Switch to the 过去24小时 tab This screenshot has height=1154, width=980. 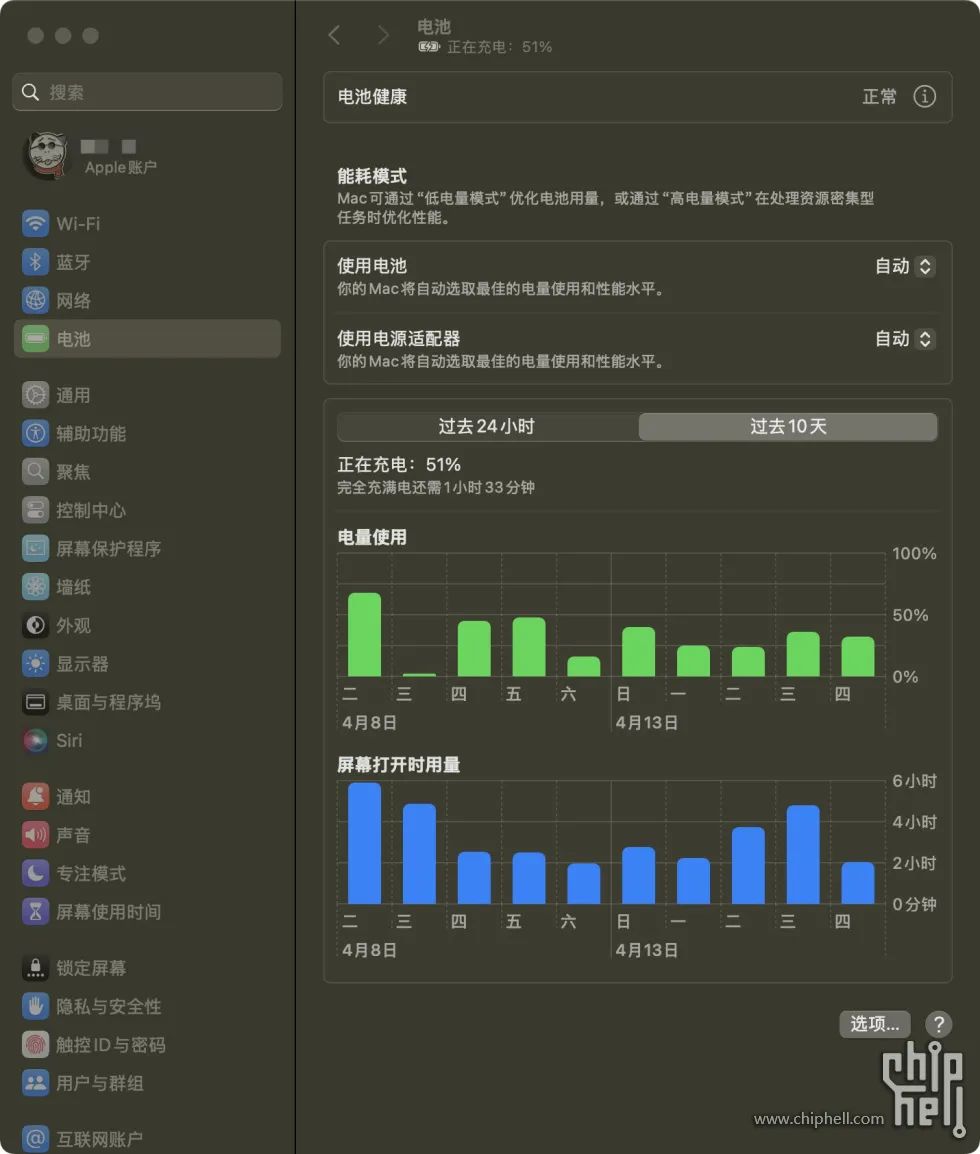point(487,427)
